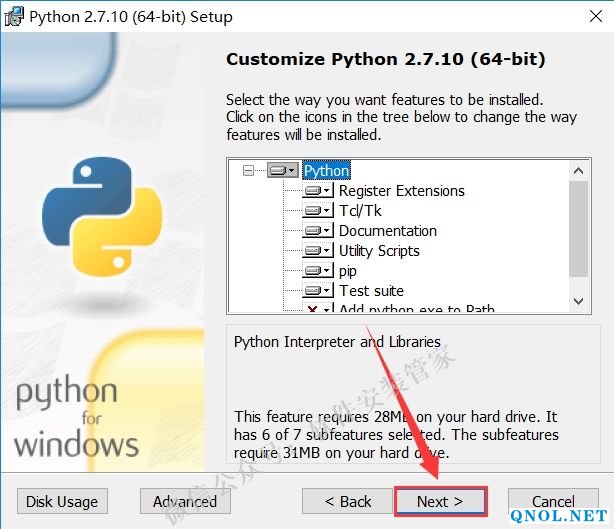This screenshot has height=529, width=614.
Task: Click the feature tree scrollbar down arrow
Action: point(579,300)
